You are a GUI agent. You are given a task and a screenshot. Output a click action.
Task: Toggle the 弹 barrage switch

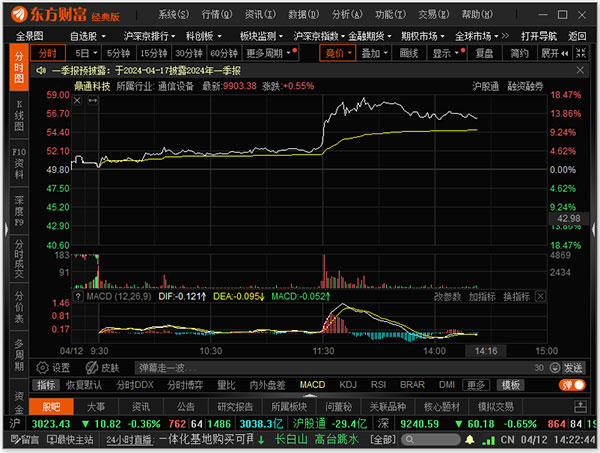coord(572,385)
